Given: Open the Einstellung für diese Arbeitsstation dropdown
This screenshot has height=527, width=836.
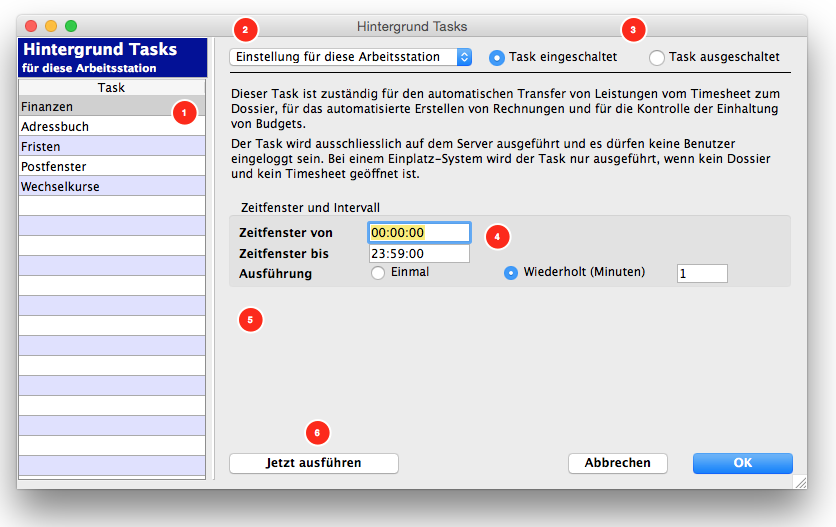Looking at the screenshot, I should (351, 57).
